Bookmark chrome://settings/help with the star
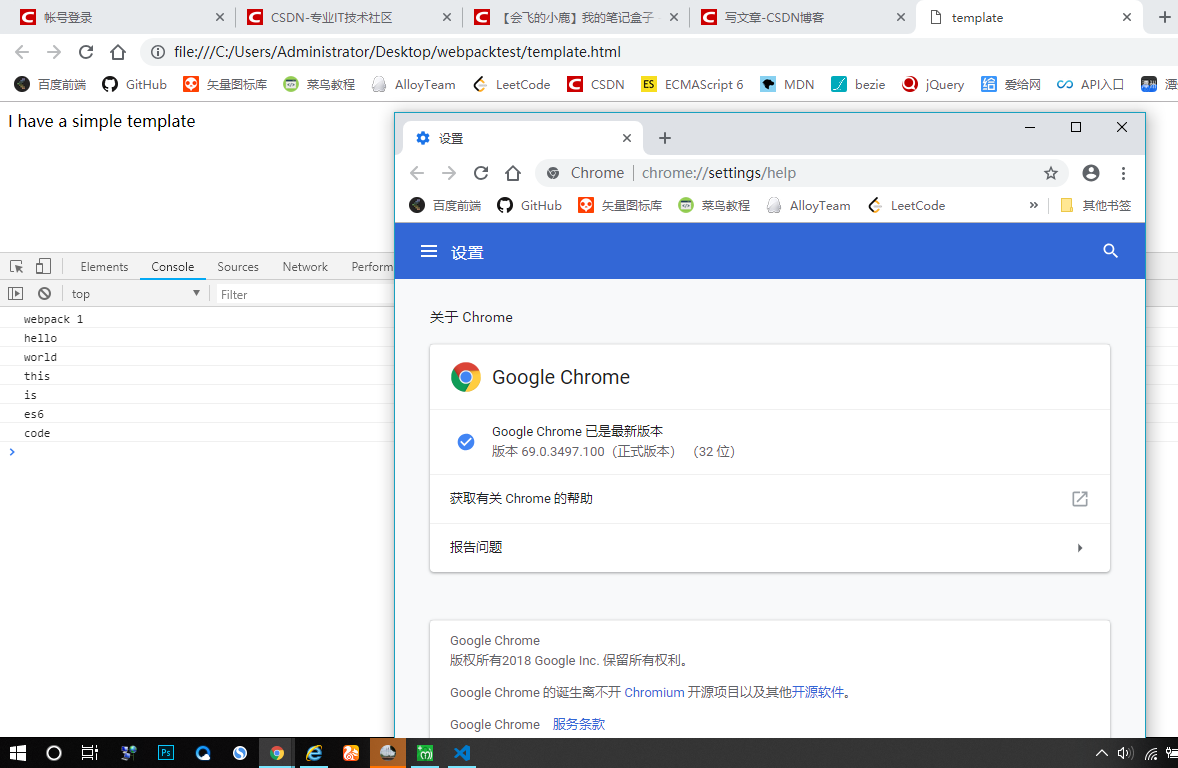This screenshot has width=1178, height=768. click(1051, 174)
